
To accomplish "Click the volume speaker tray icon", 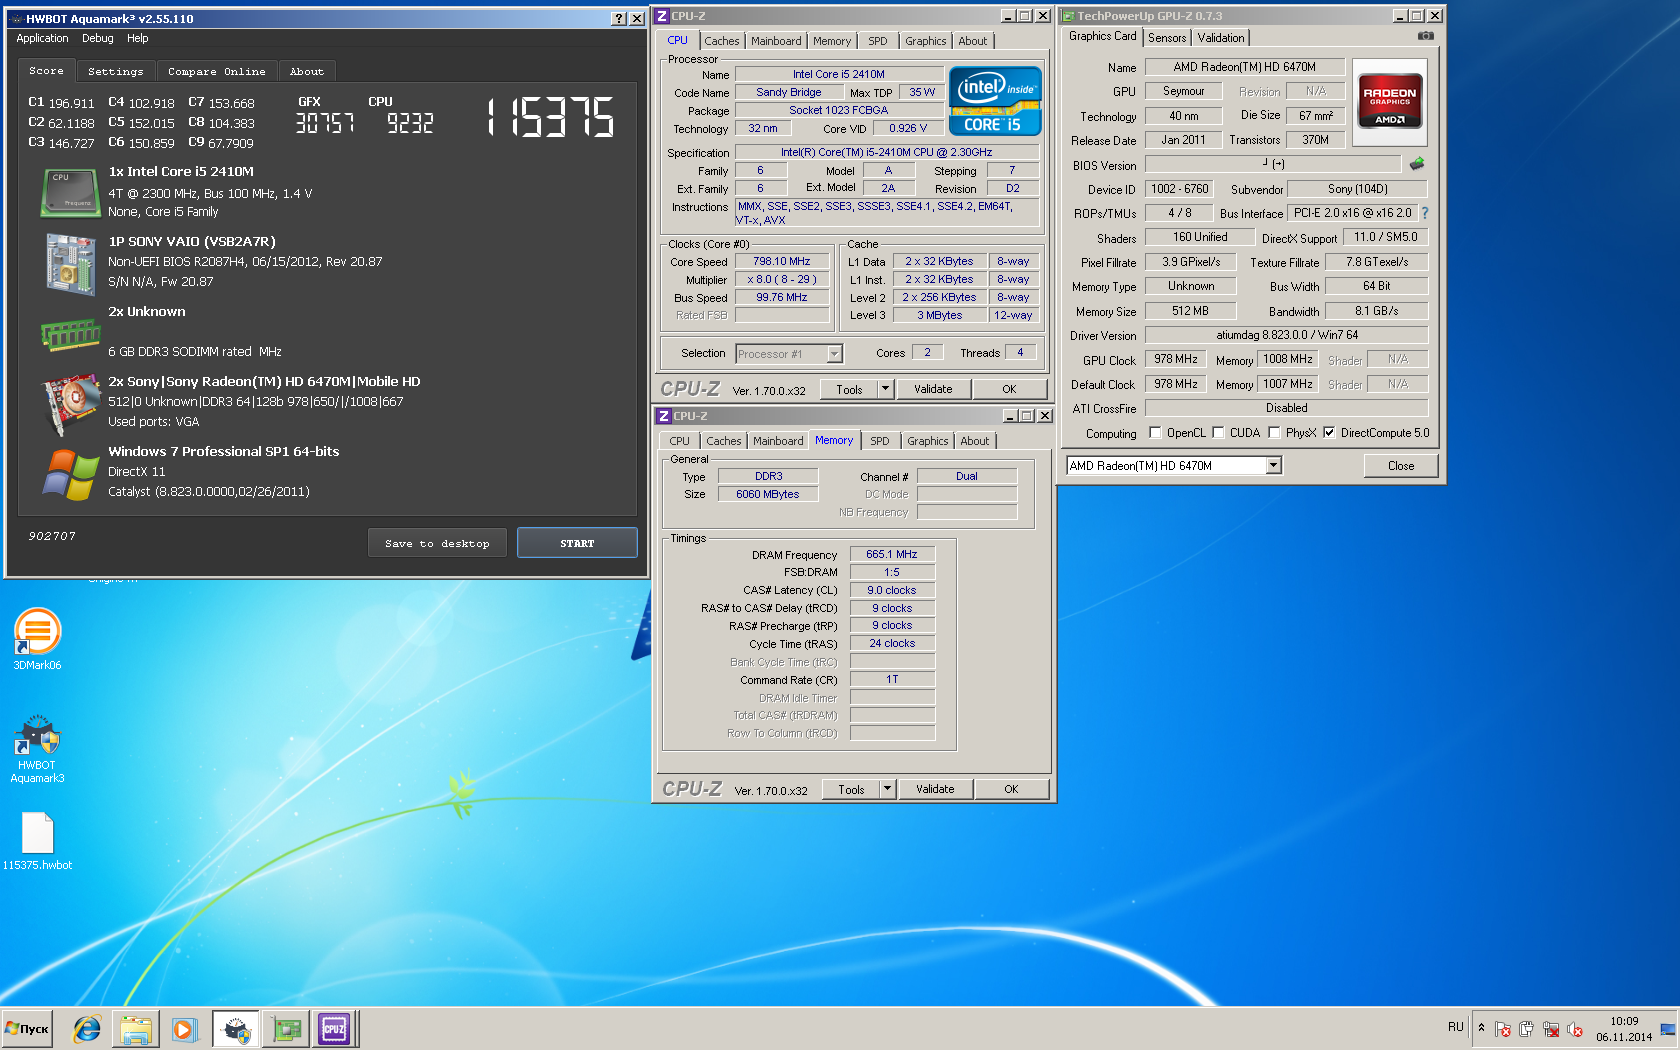I will click(x=1574, y=1029).
